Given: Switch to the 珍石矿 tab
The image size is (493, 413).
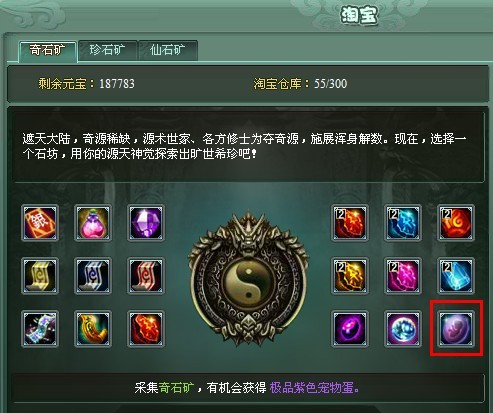Looking at the screenshot, I should pyautogui.click(x=108, y=50).
